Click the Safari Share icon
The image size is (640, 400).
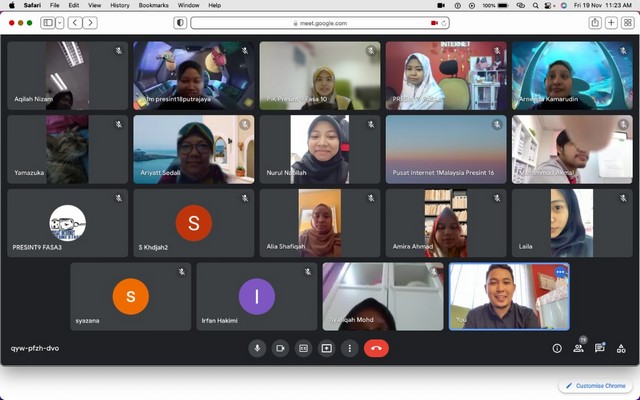click(595, 22)
